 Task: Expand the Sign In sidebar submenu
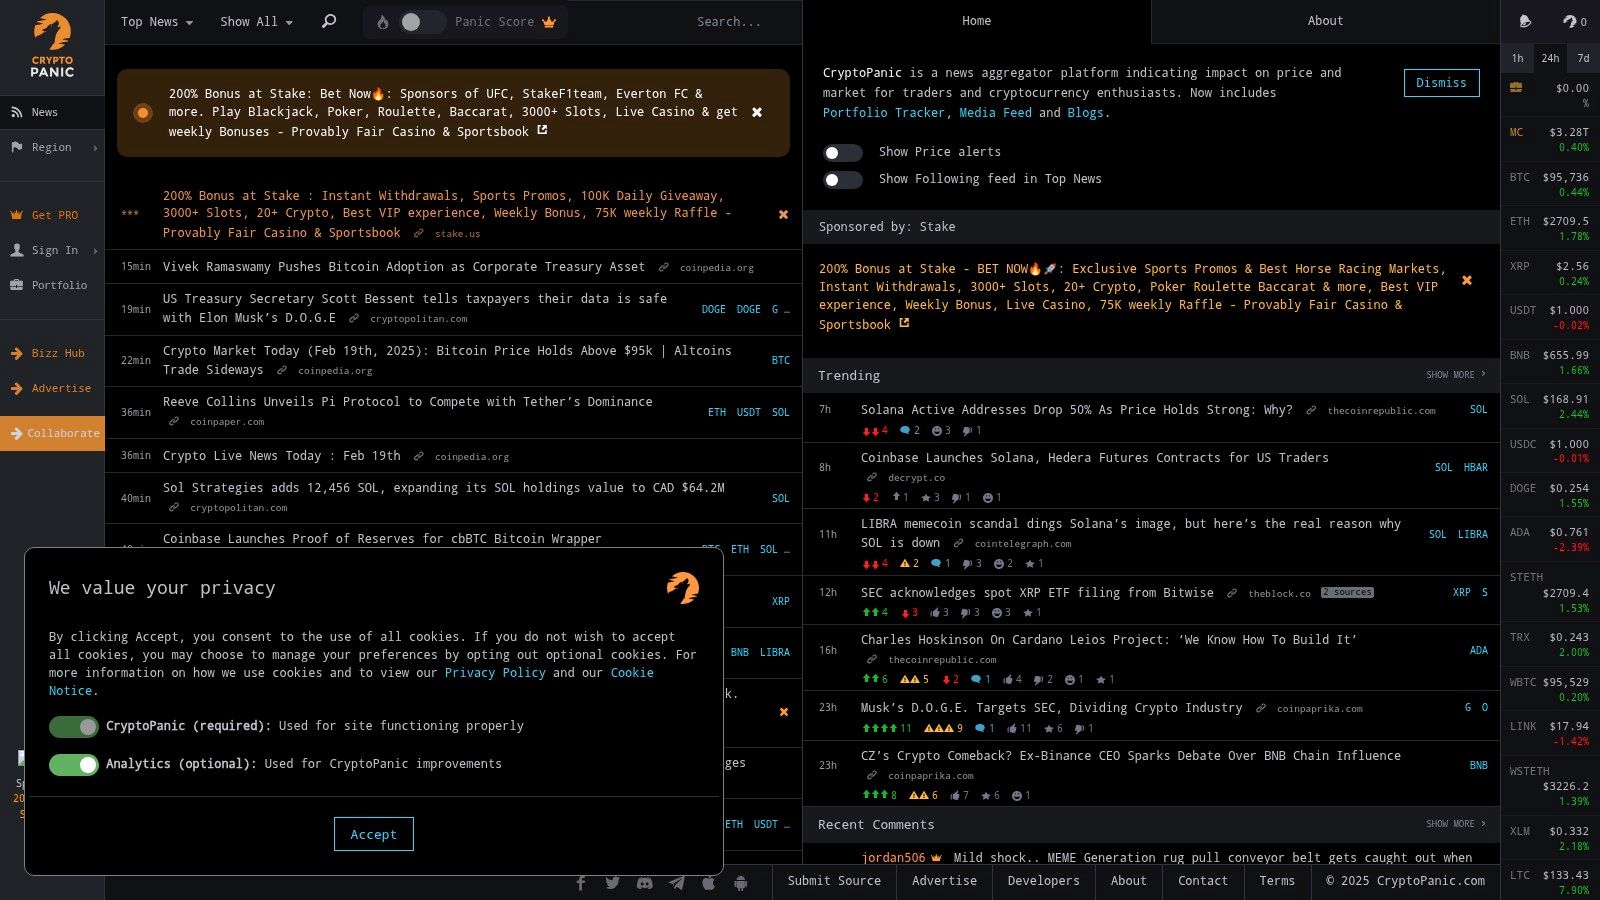pyautogui.click(x=95, y=250)
